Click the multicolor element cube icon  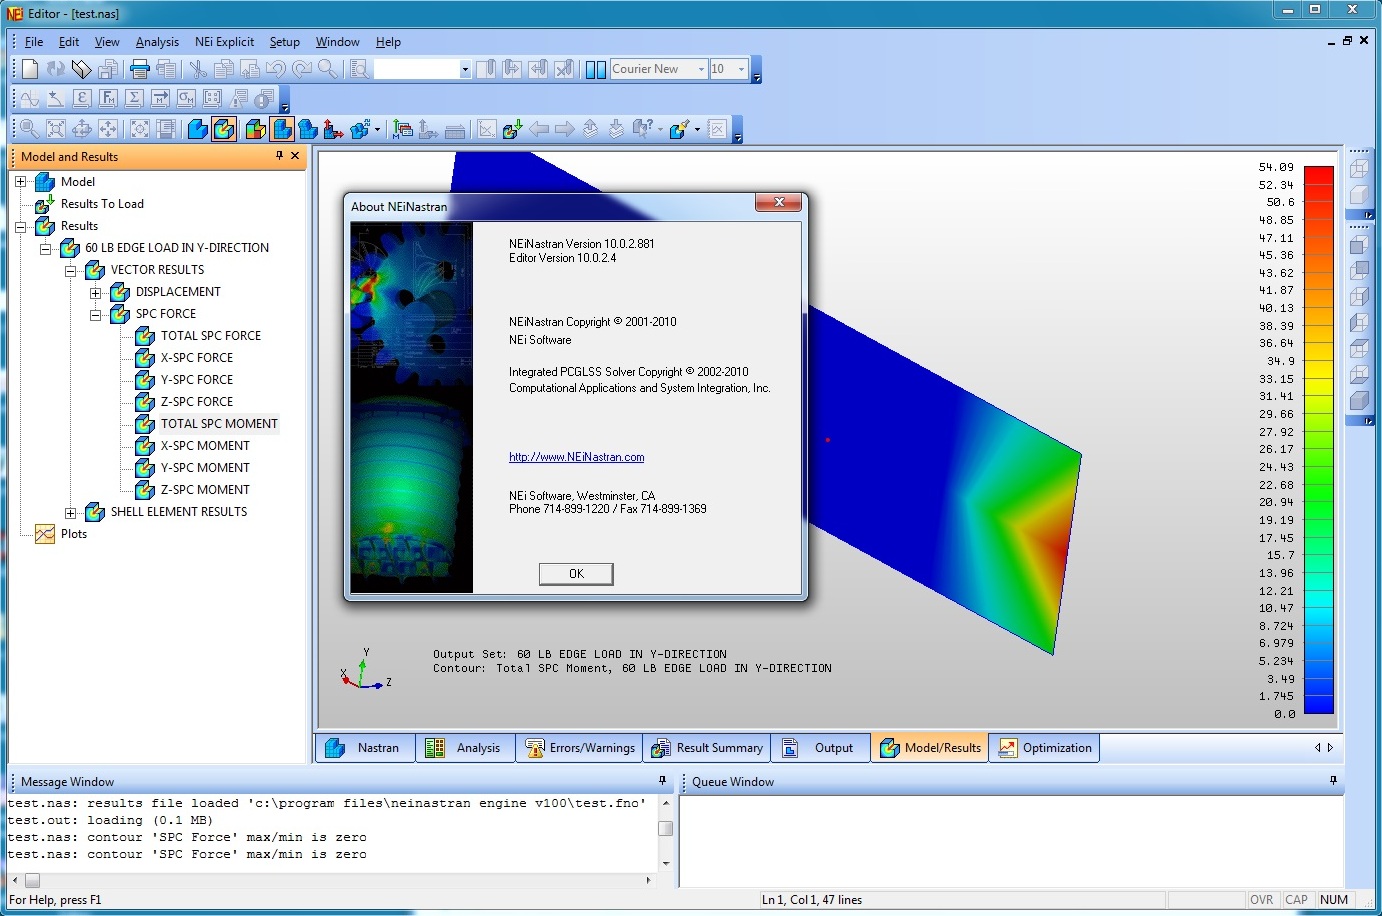pos(256,129)
